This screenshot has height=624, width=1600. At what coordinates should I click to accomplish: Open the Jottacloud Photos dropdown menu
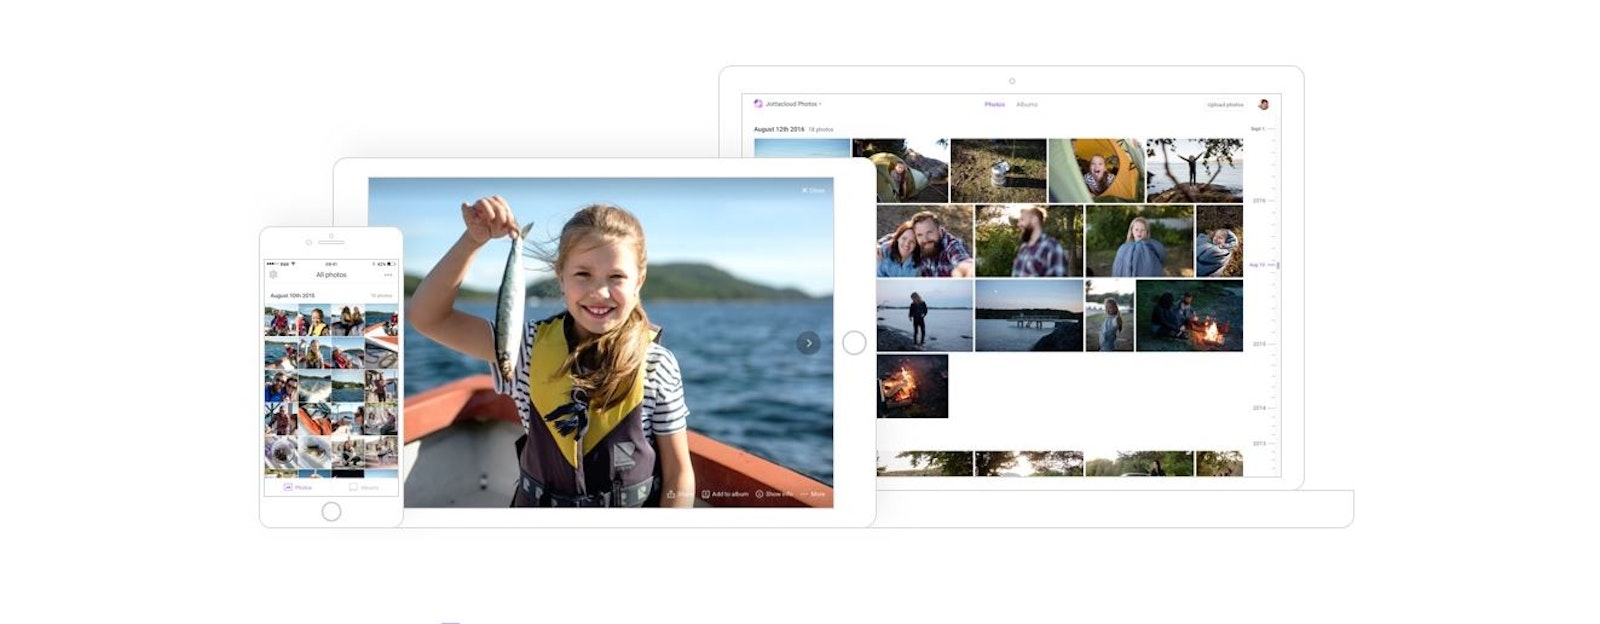793,104
